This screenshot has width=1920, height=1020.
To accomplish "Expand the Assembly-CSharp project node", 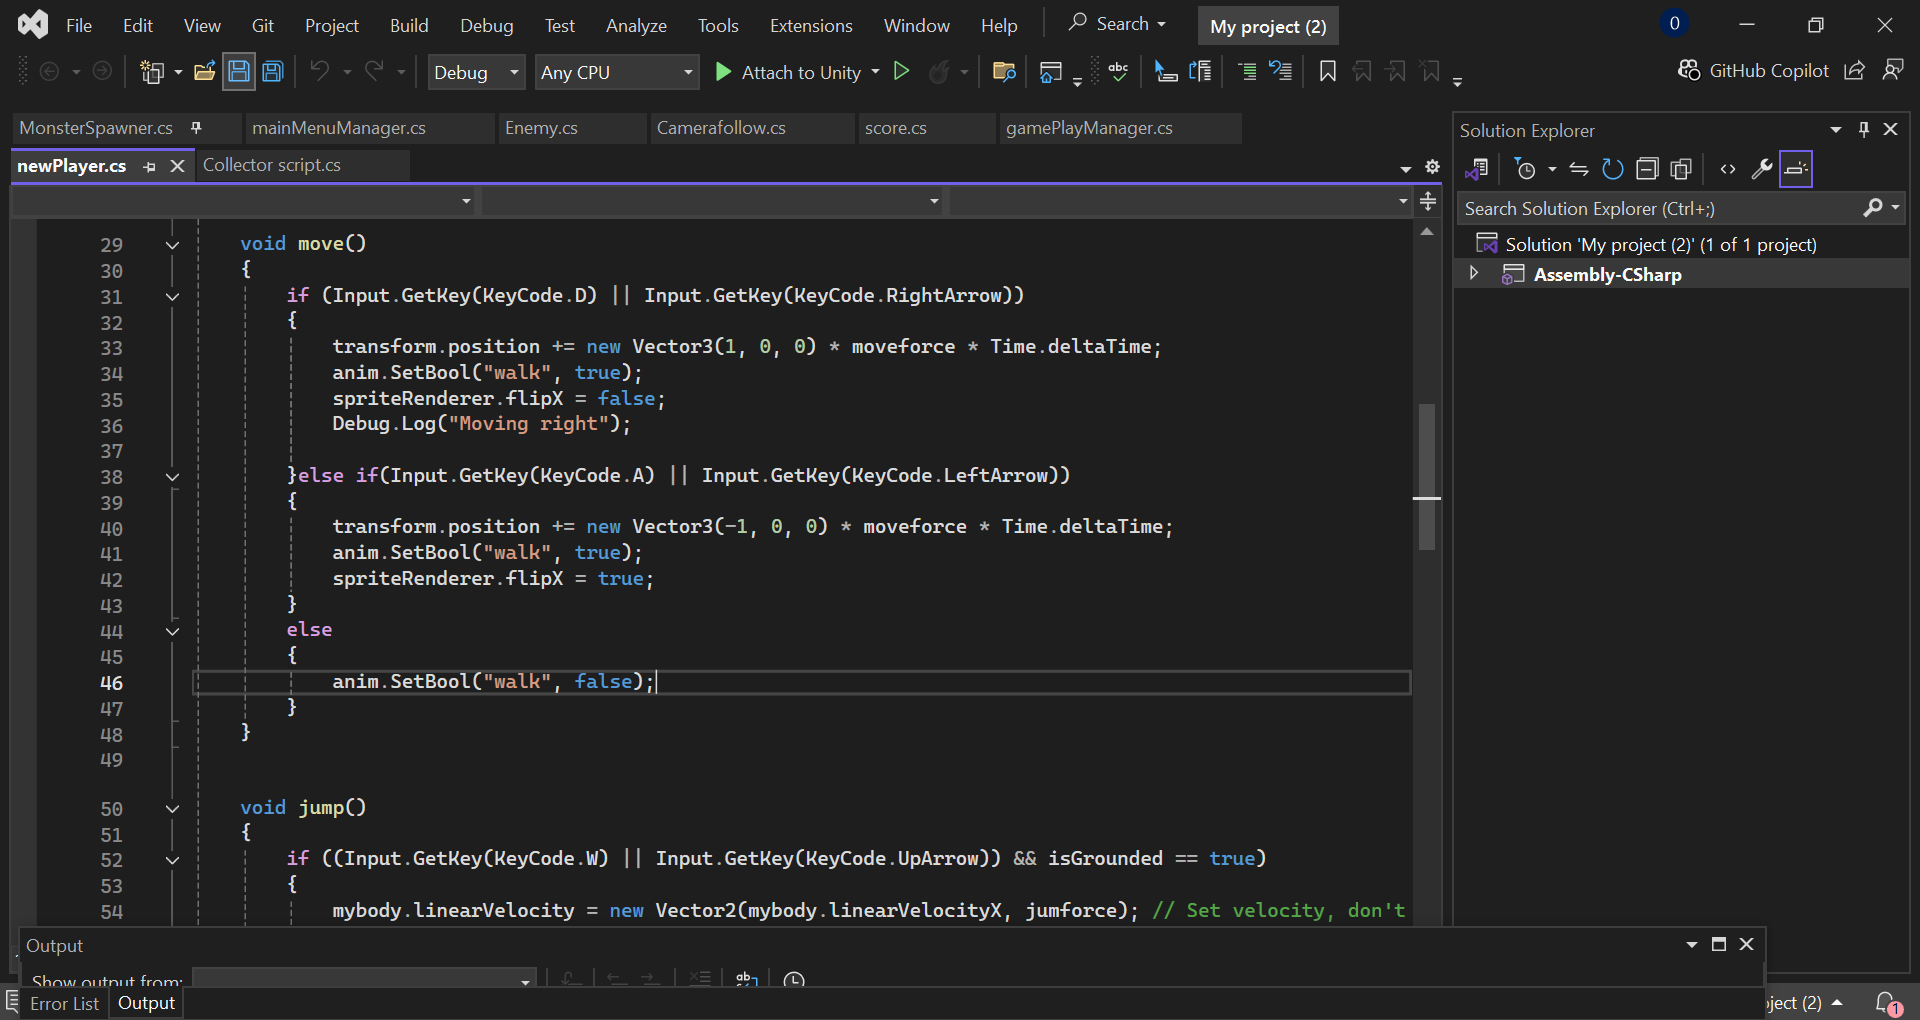I will point(1473,274).
